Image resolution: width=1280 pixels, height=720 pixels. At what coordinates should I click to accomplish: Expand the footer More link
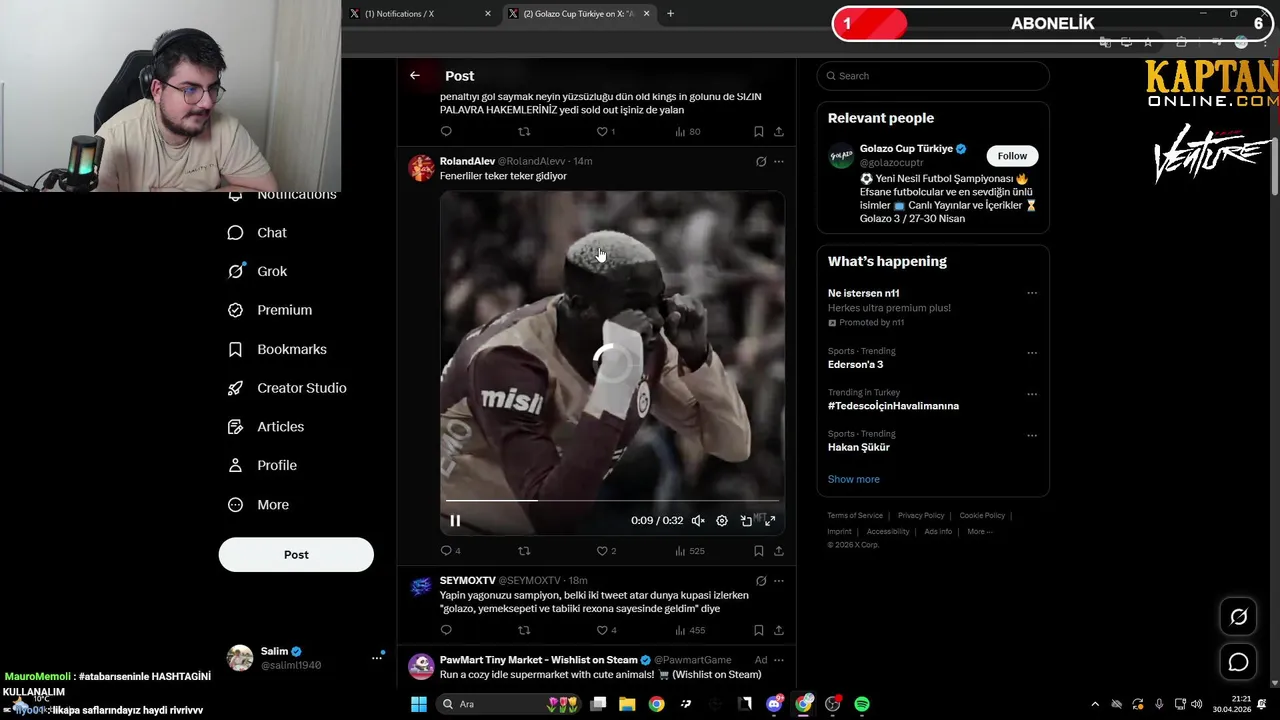point(979,531)
